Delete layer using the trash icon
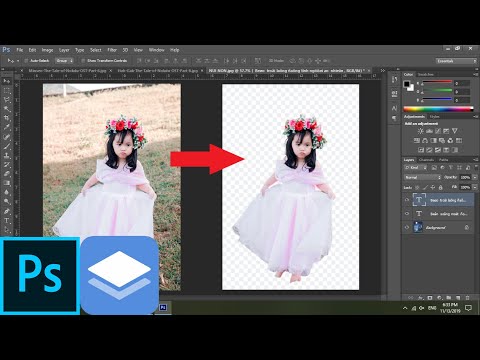480x360 pixels. pos(467,297)
